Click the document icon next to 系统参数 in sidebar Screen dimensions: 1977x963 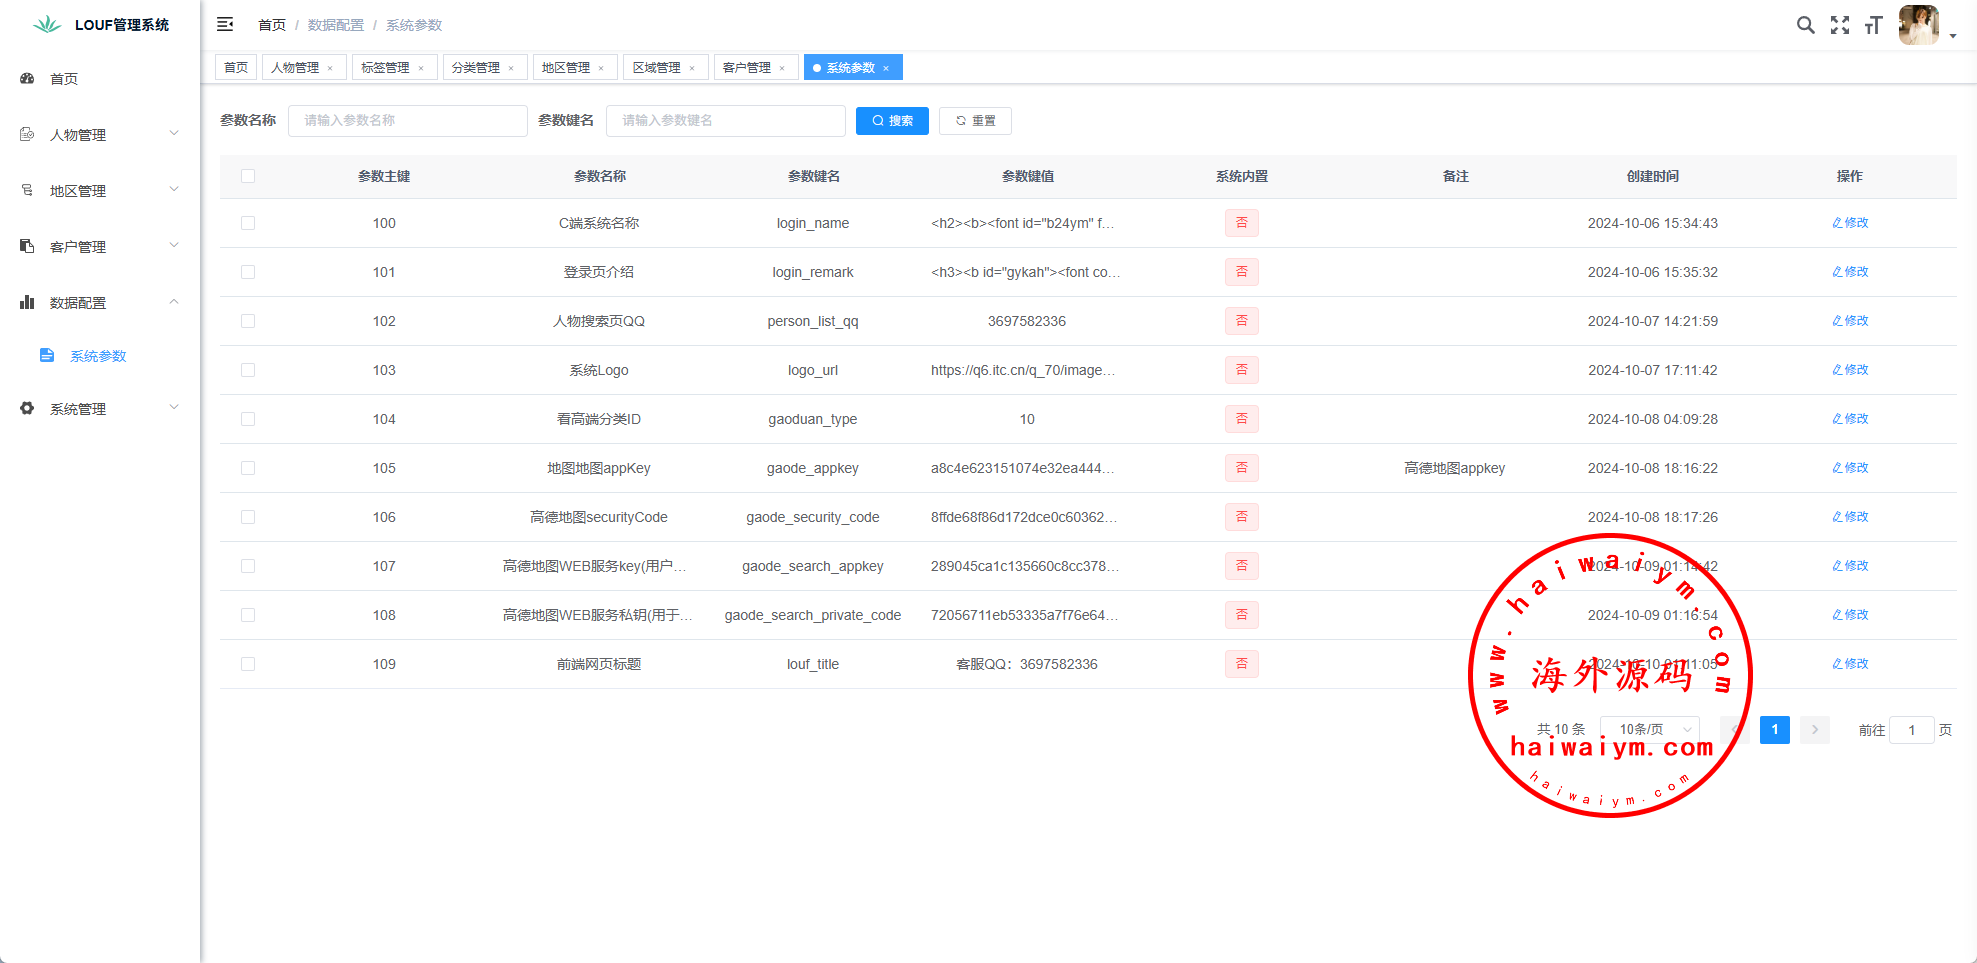pos(47,355)
